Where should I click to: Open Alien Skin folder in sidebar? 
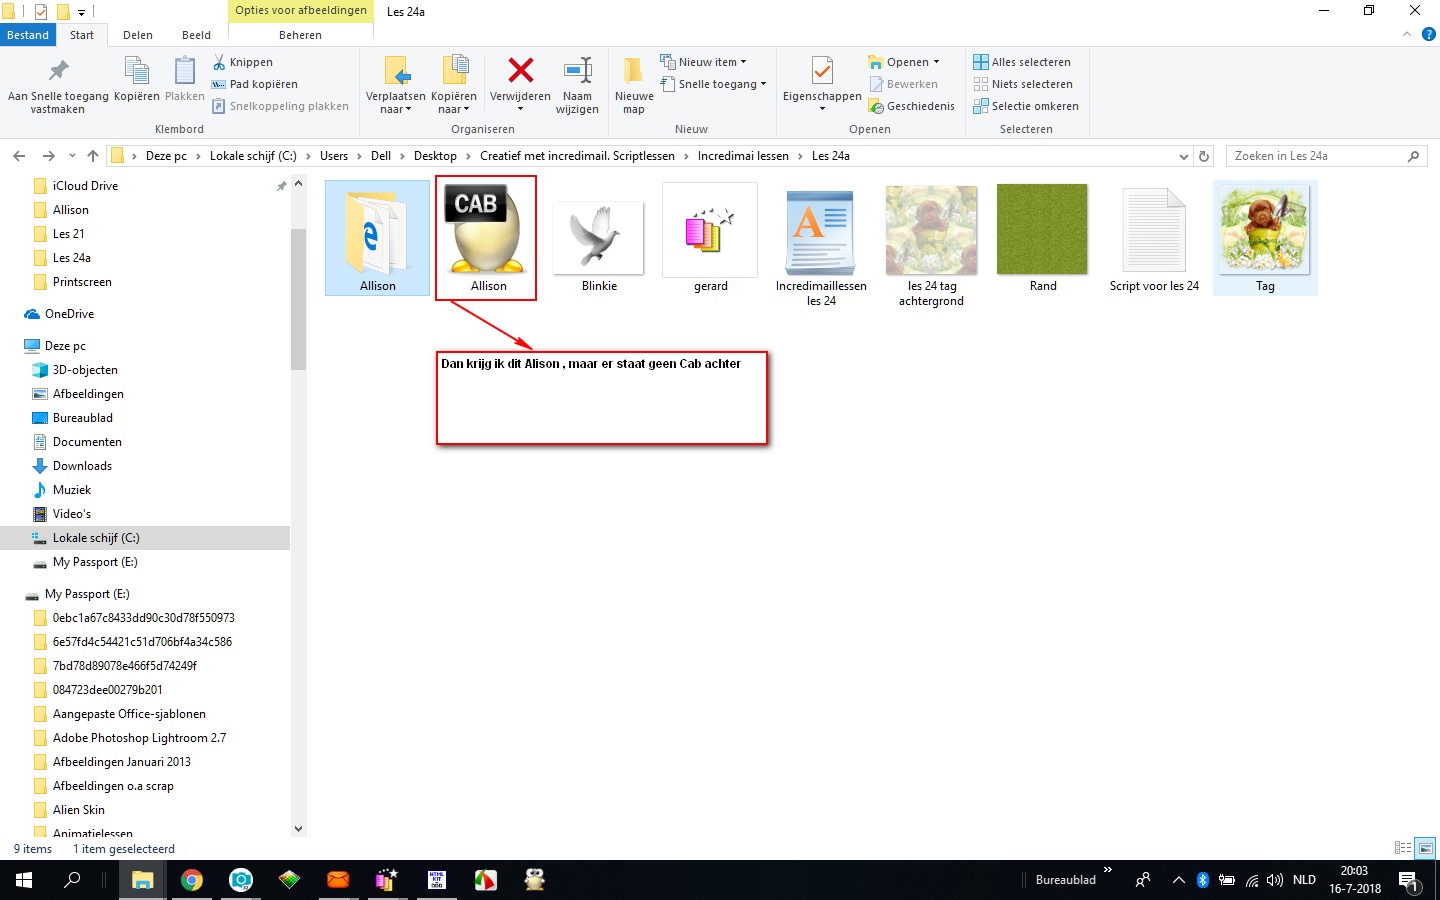click(78, 810)
